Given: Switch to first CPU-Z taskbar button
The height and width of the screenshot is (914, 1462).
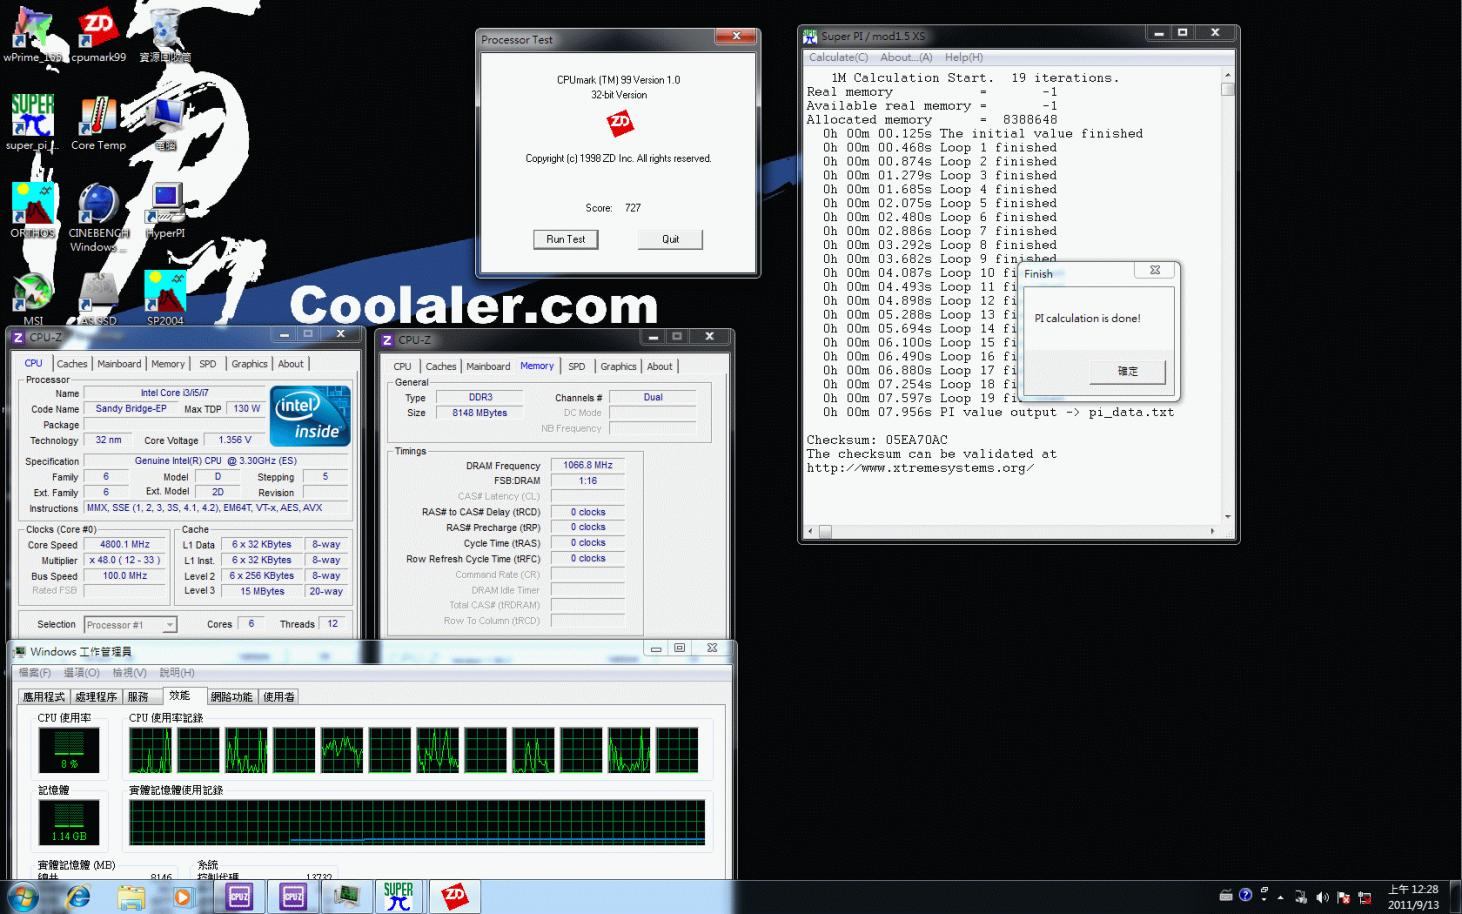Looking at the screenshot, I should (x=239, y=896).
